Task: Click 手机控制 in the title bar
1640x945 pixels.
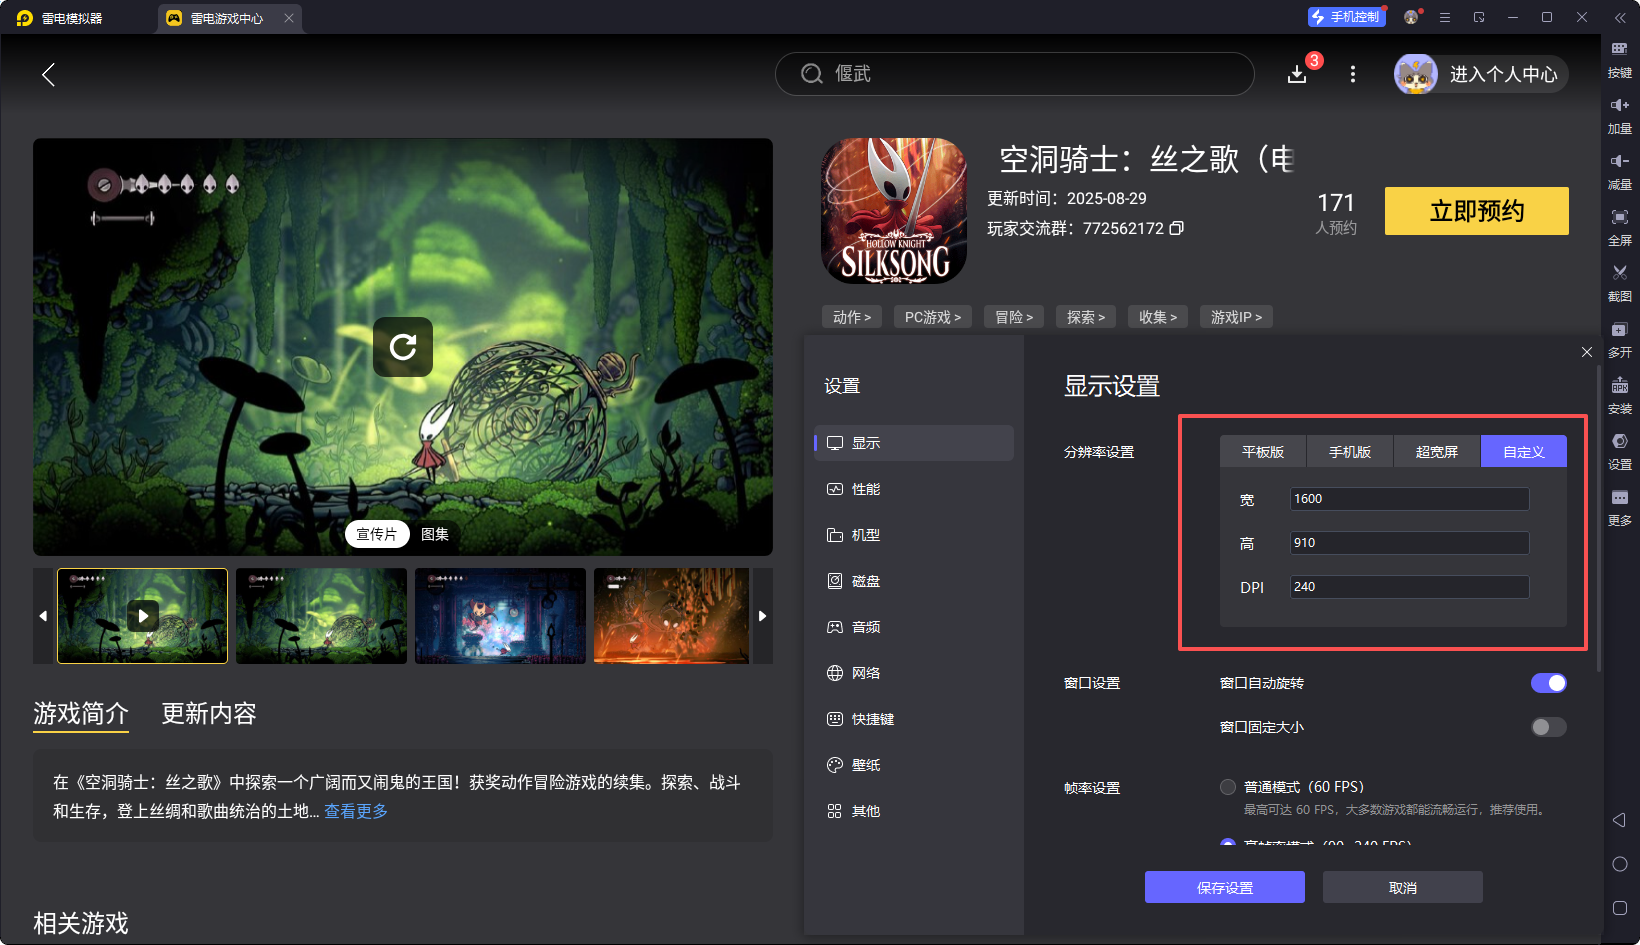Action: pyautogui.click(x=1346, y=17)
